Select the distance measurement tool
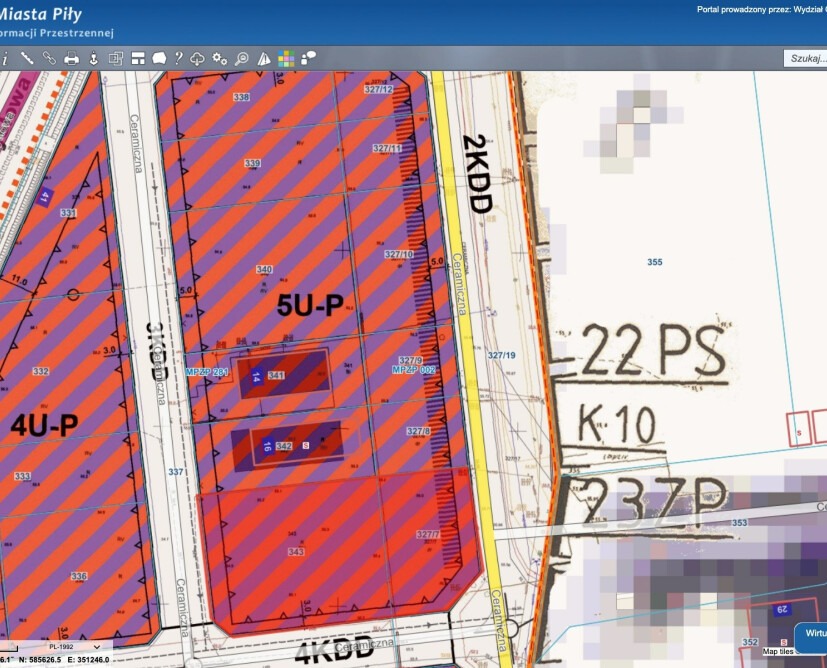 click(27, 58)
